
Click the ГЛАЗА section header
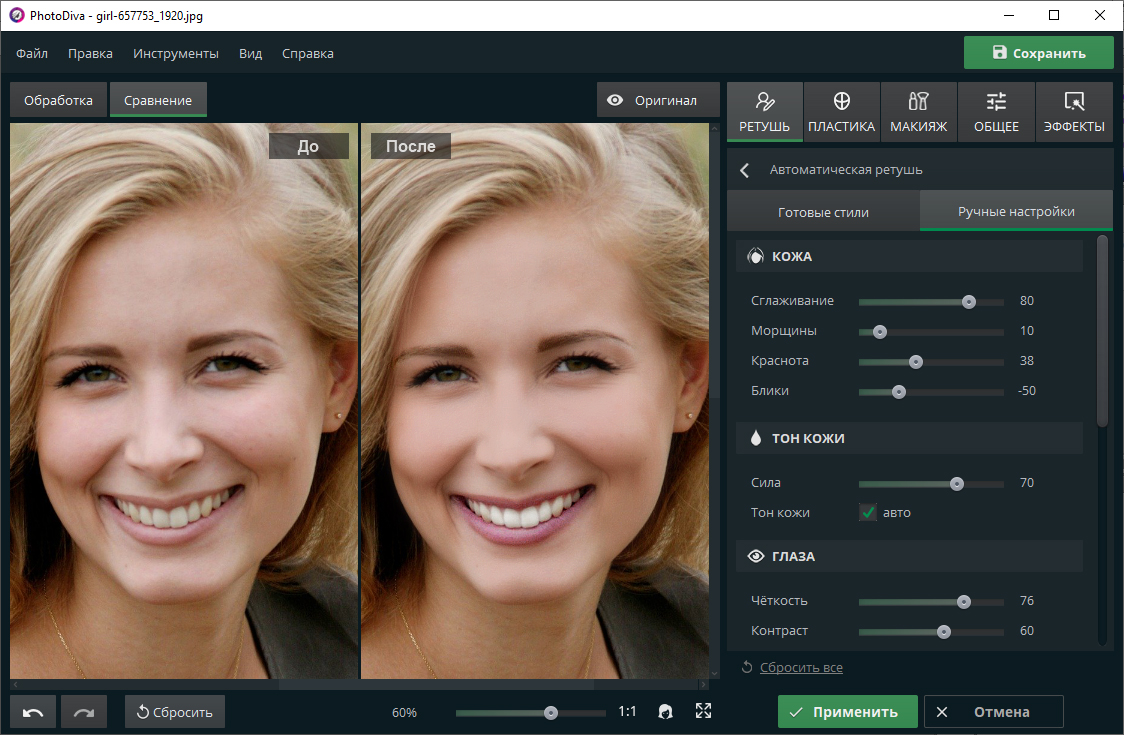[x=909, y=556]
